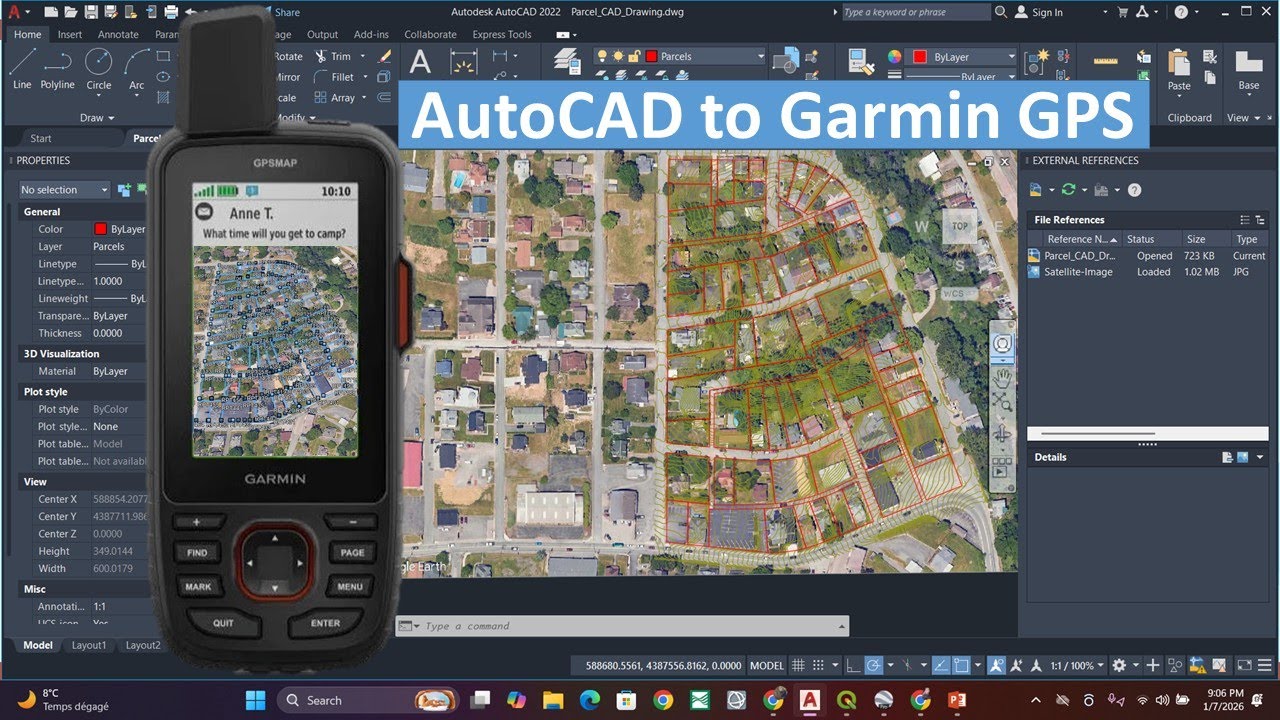Image resolution: width=1280 pixels, height=720 pixels.
Task: Click the TOP face of the ViewCube
Action: coord(960,226)
